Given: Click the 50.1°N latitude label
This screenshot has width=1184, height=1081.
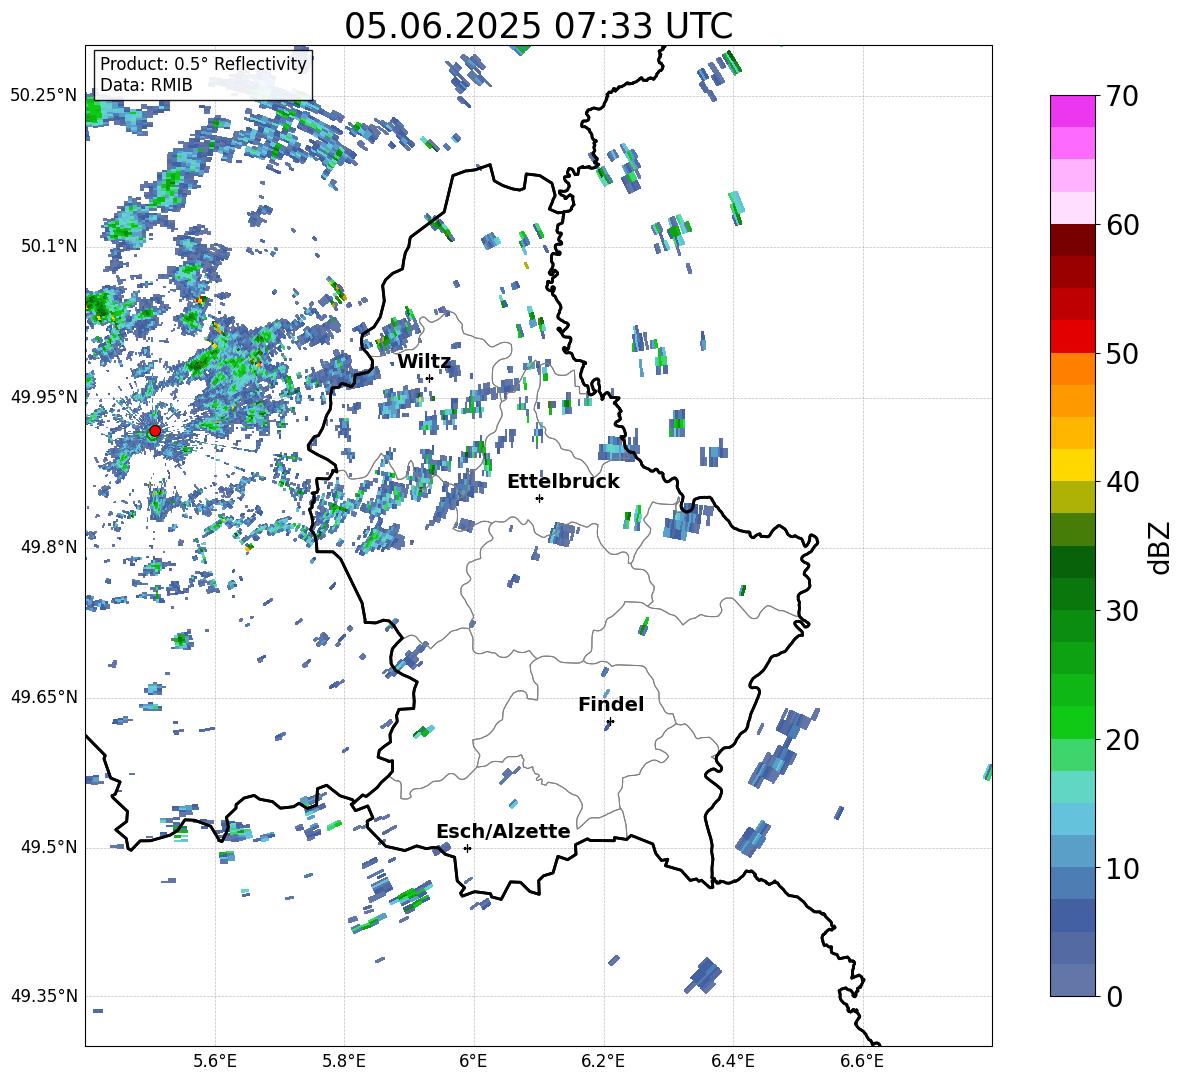Looking at the screenshot, I should (x=49, y=247).
